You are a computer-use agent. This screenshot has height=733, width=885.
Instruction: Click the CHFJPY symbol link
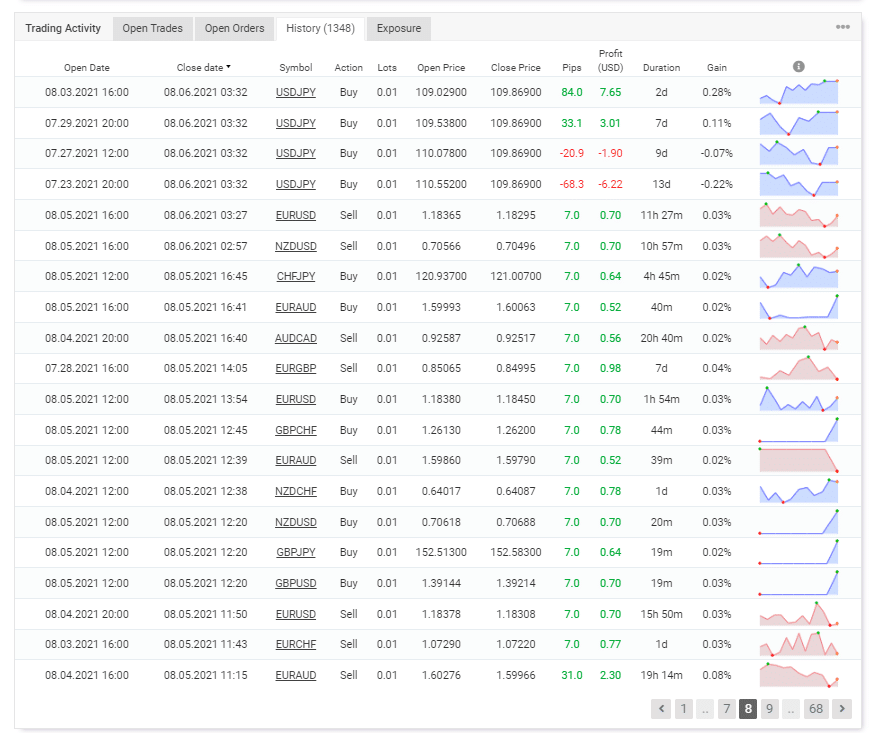tap(295, 276)
